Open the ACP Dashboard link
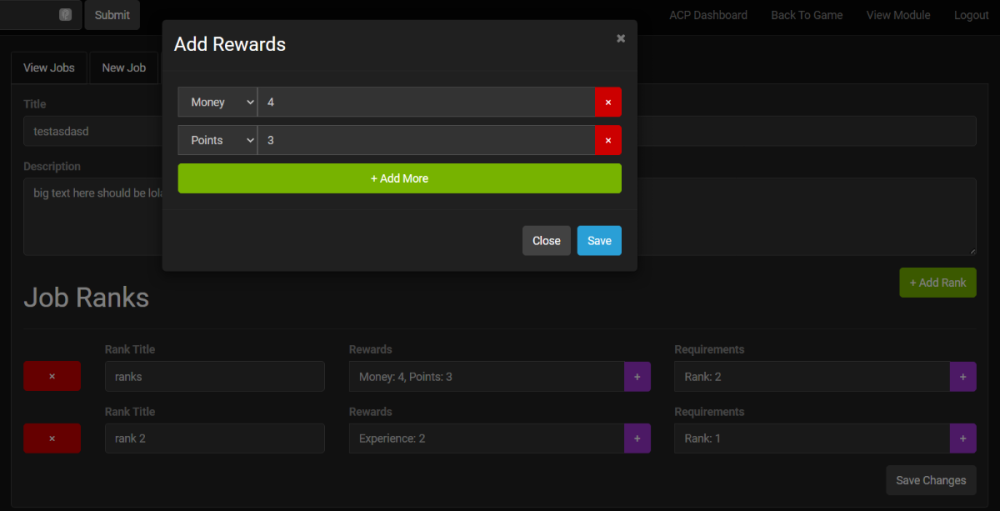Viewport: 1000px width, 511px height. (708, 15)
